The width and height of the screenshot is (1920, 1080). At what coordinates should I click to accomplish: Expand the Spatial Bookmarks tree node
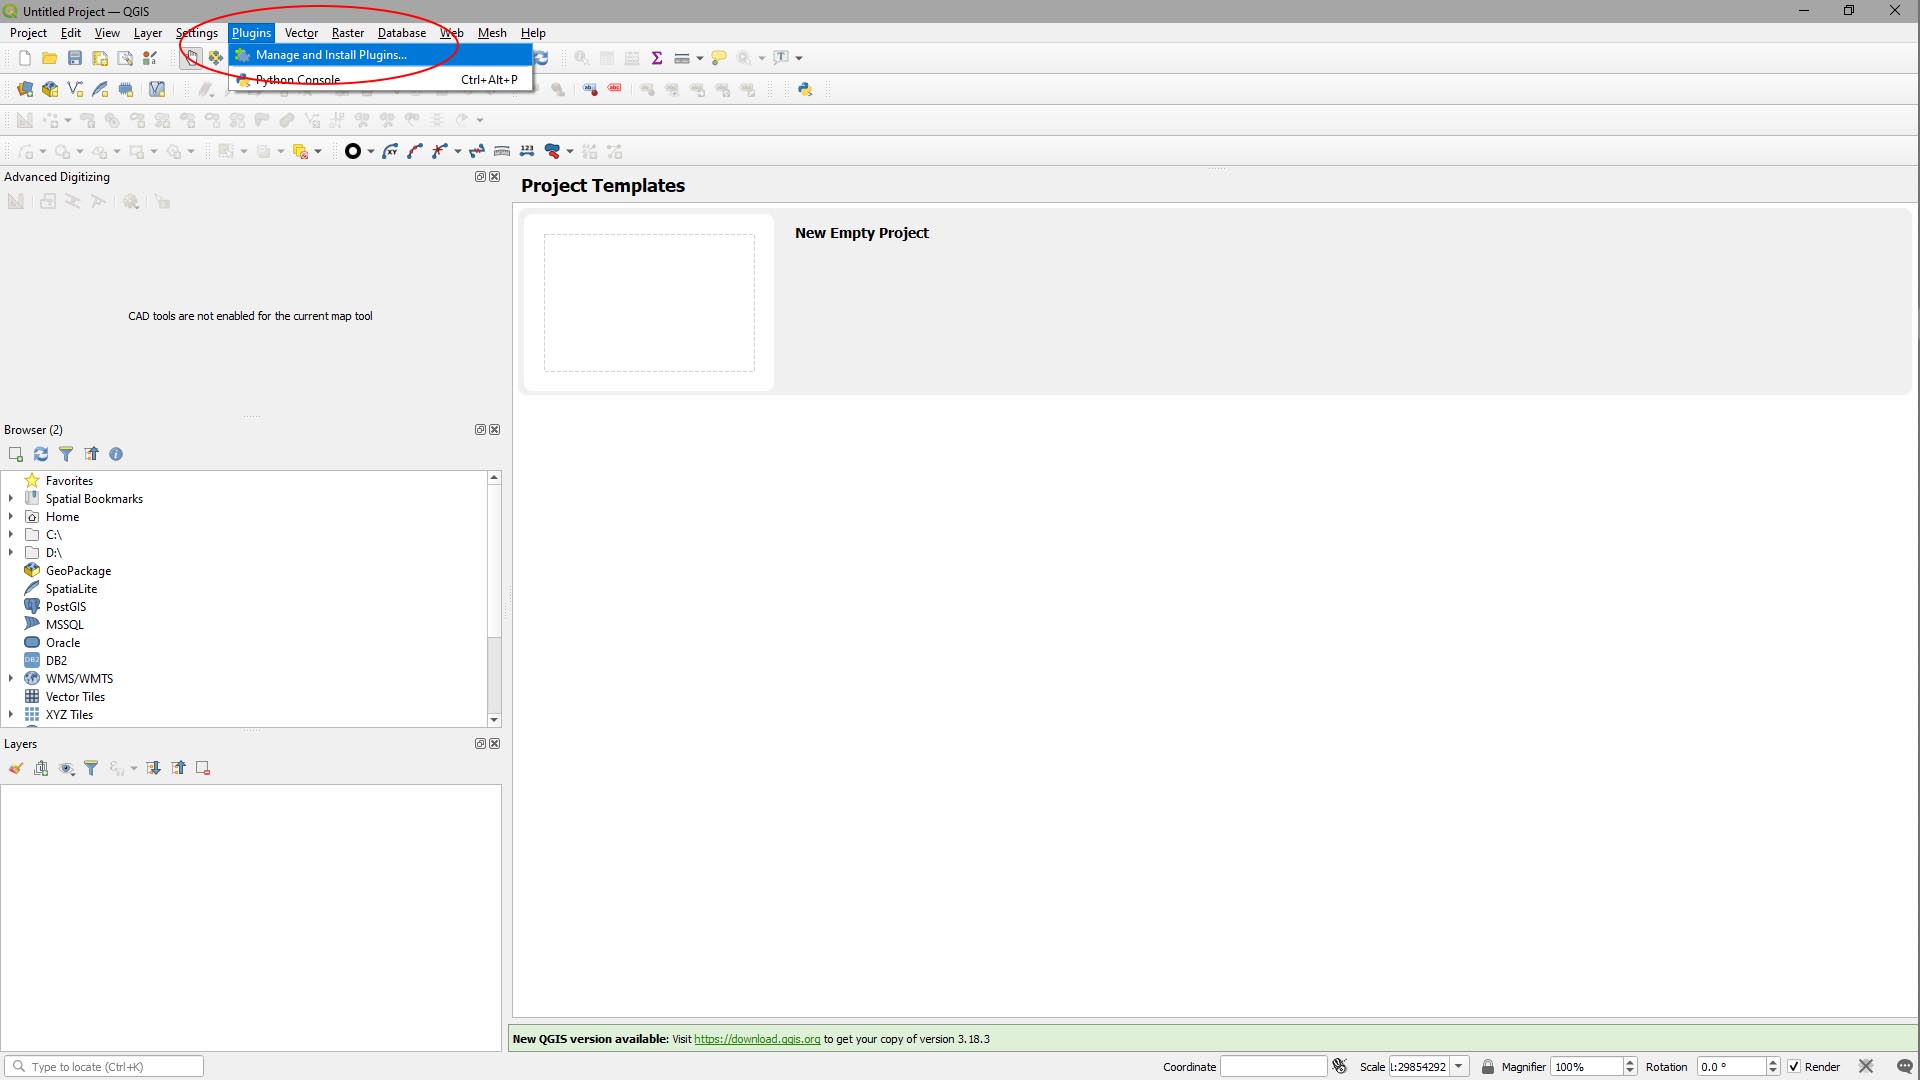[x=11, y=498]
